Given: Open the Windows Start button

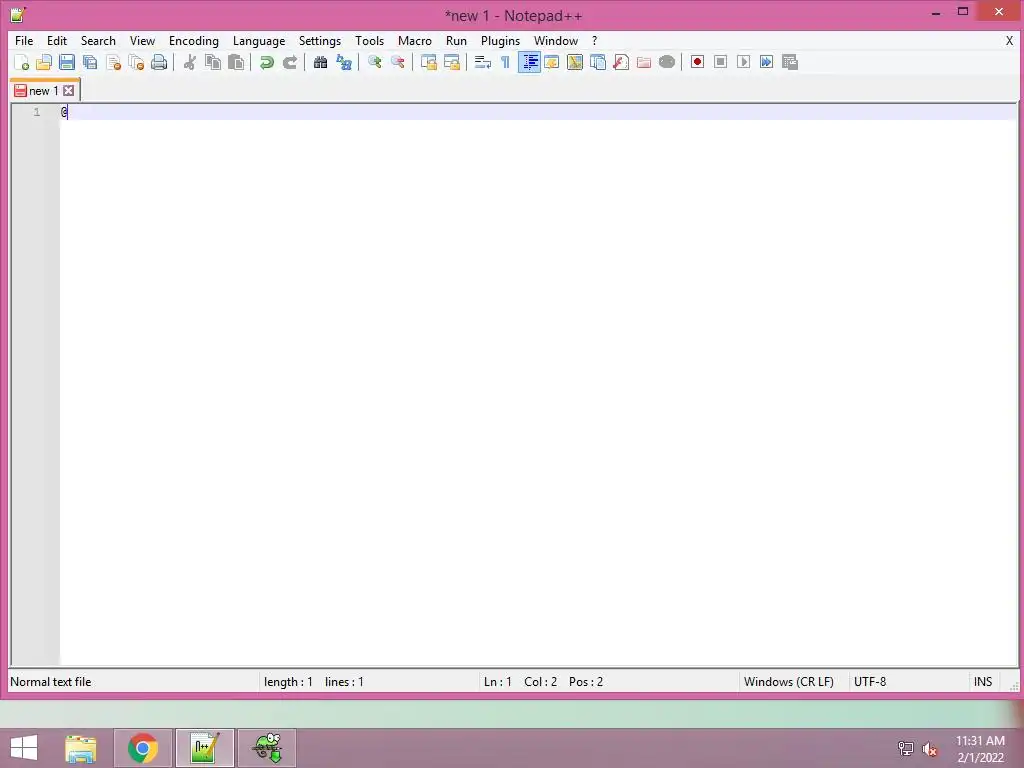Looking at the screenshot, I should (x=24, y=748).
